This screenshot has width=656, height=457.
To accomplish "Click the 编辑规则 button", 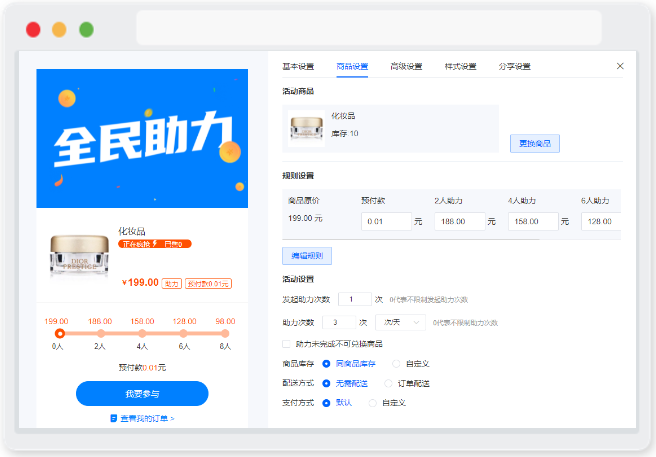I will pos(307,256).
